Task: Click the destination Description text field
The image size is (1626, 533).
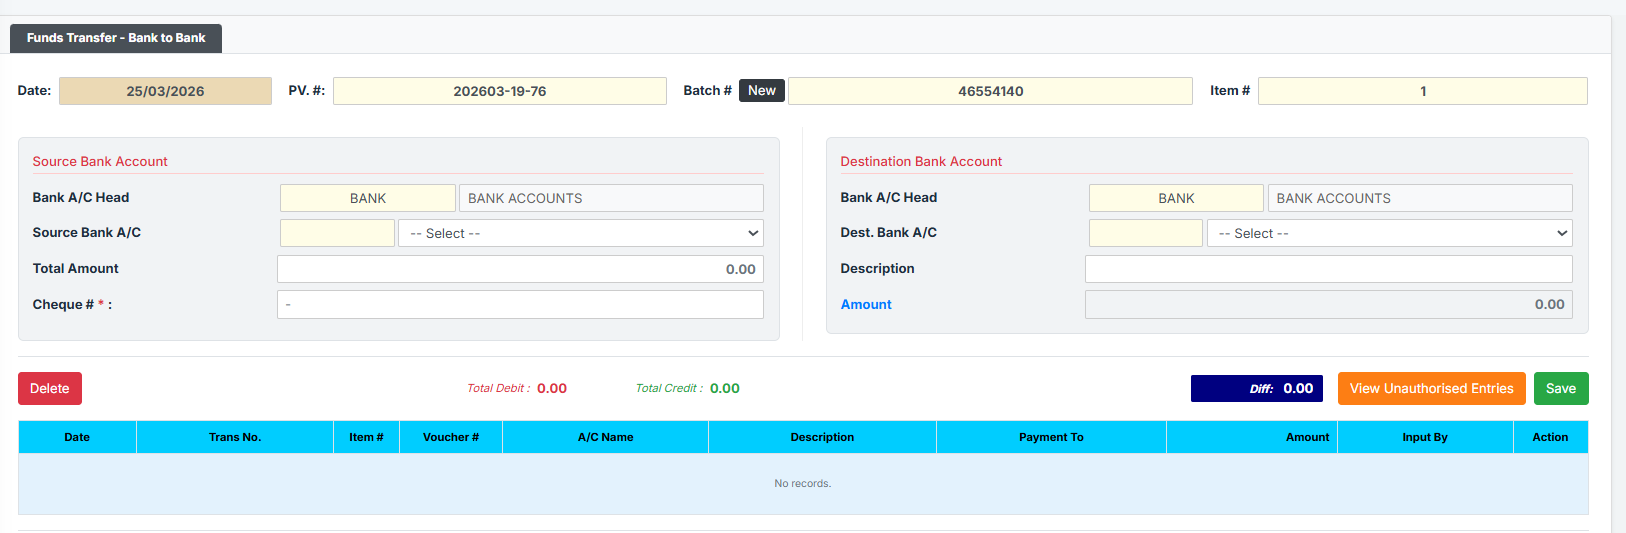Action: 1328,269
